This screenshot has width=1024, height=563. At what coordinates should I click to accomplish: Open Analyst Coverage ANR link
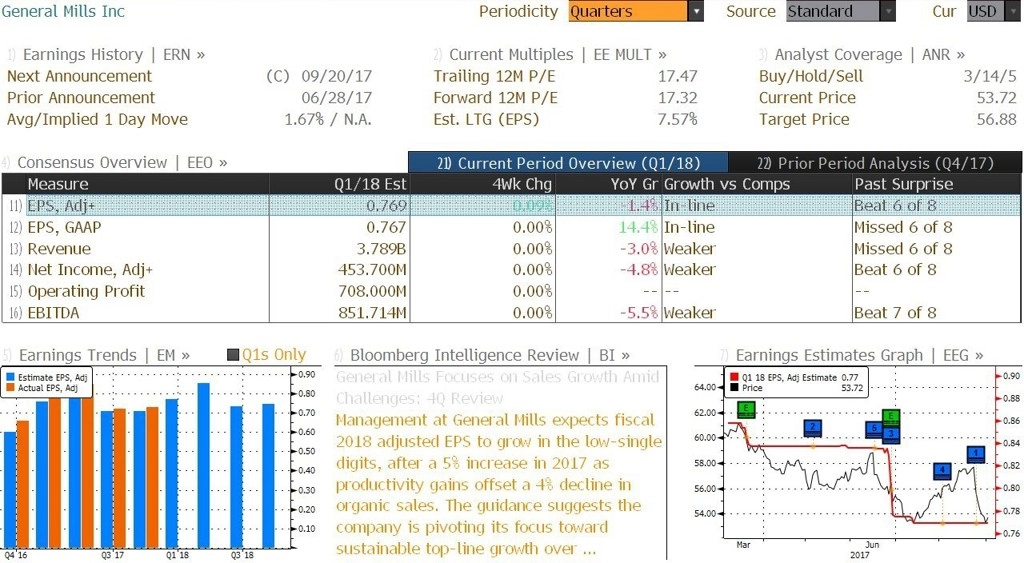(x=869, y=54)
